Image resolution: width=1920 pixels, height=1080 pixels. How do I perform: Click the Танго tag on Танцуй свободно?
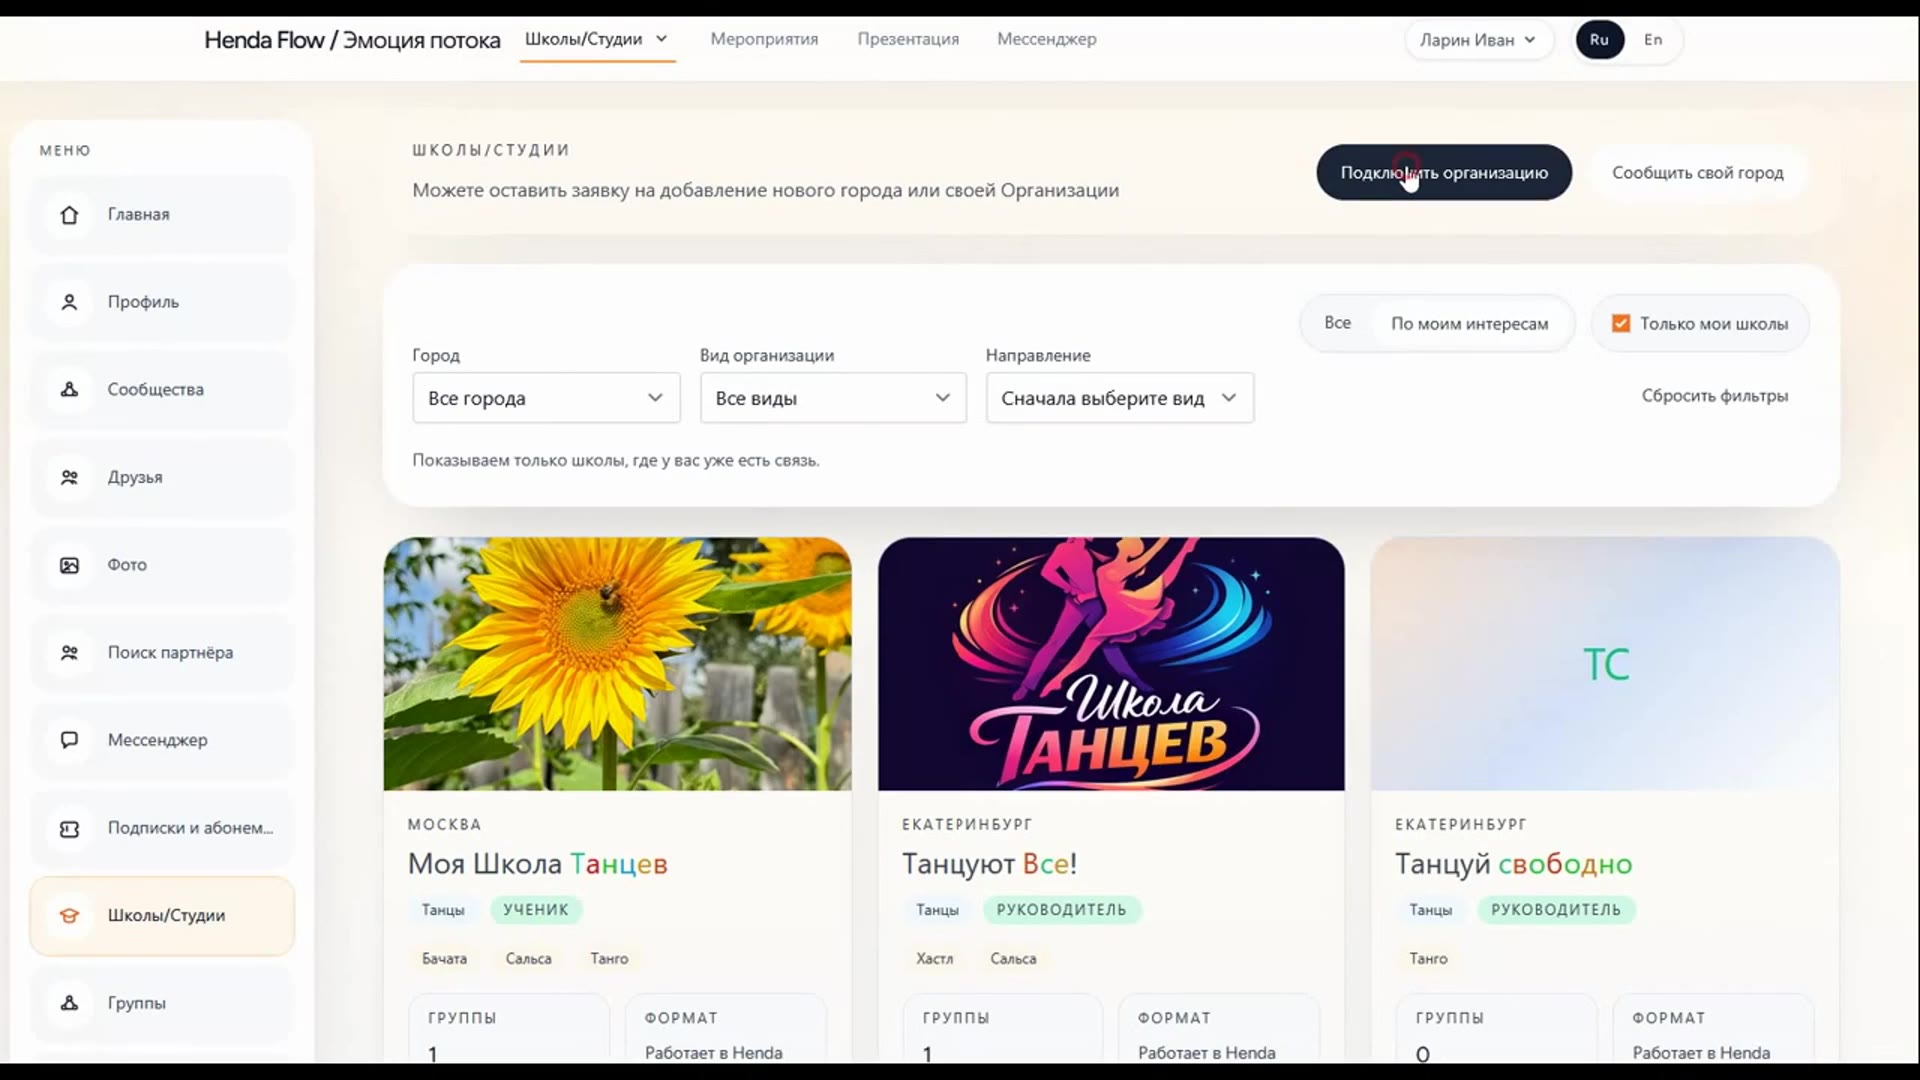click(1428, 959)
